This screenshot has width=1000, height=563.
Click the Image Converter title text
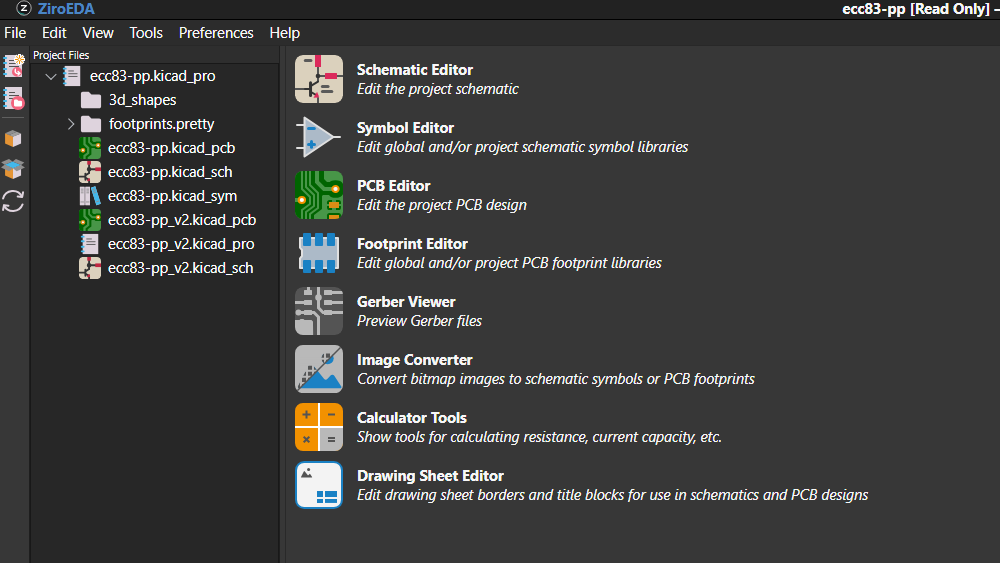click(x=415, y=360)
